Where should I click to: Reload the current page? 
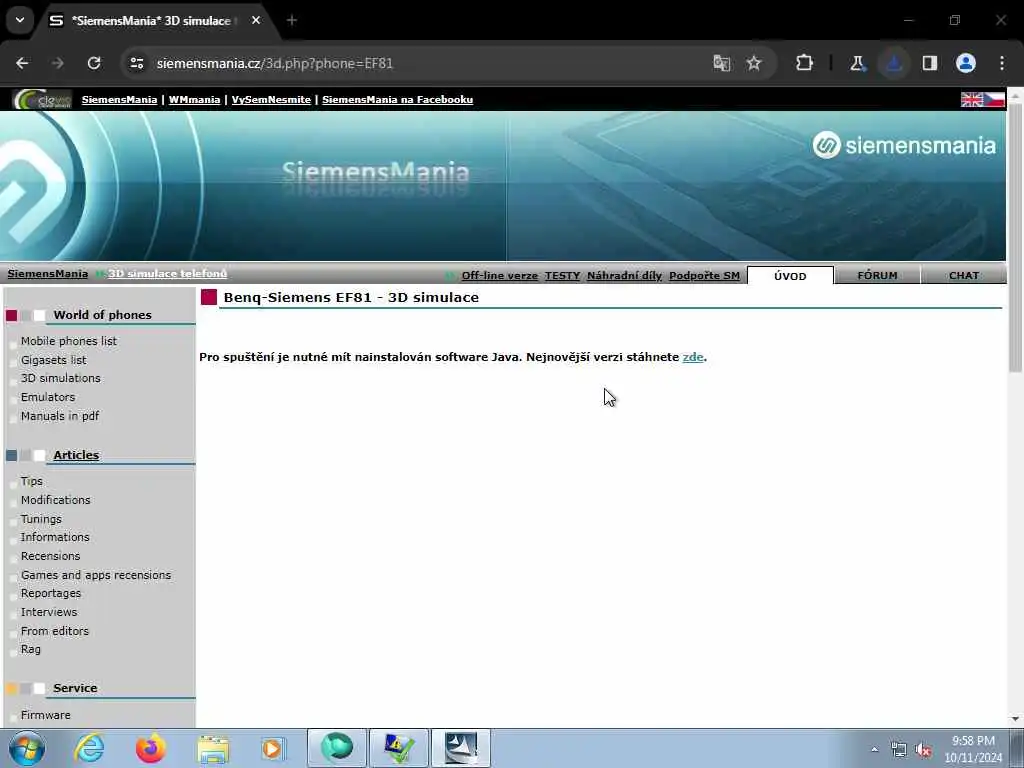tap(94, 63)
